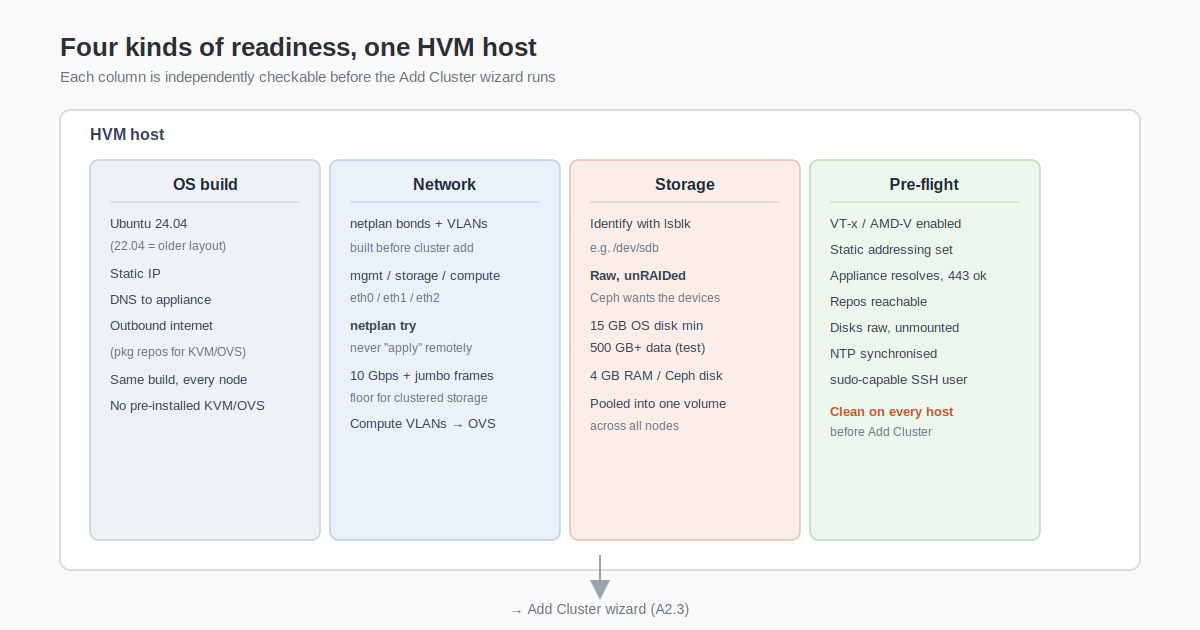Image resolution: width=1200 pixels, height=630 pixels.
Task: Click "sudo-capable SSH user" item
Action: (899, 380)
